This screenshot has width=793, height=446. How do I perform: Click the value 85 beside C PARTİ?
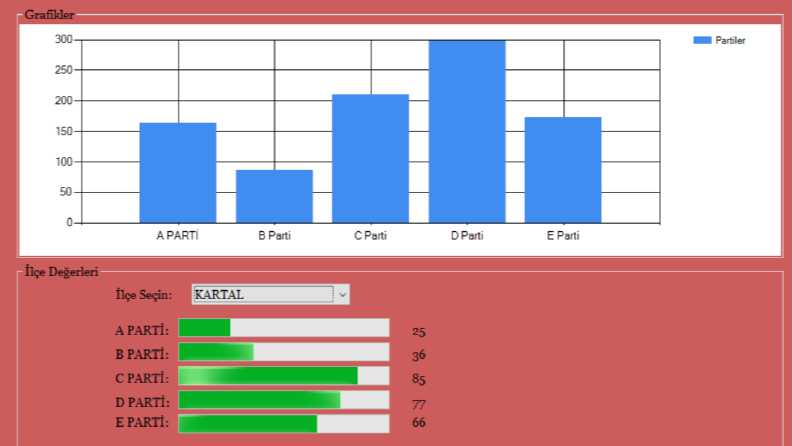click(x=419, y=379)
